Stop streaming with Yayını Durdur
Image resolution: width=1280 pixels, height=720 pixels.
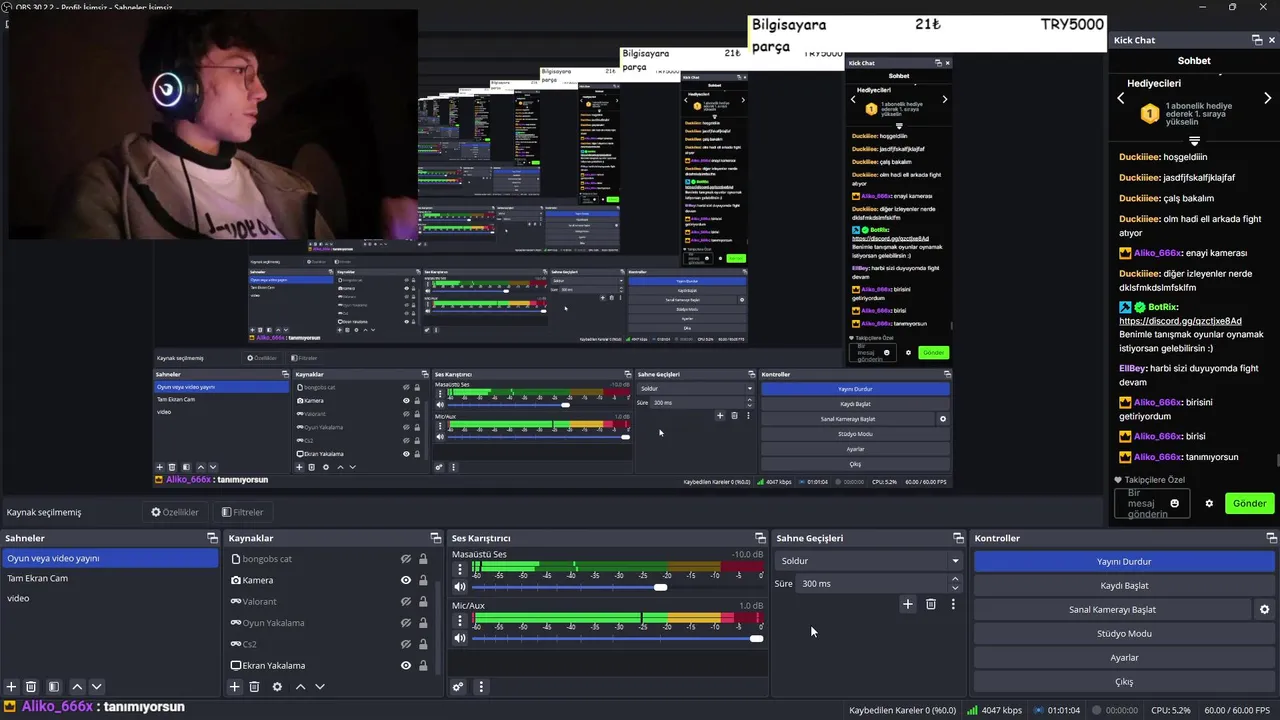point(1124,561)
